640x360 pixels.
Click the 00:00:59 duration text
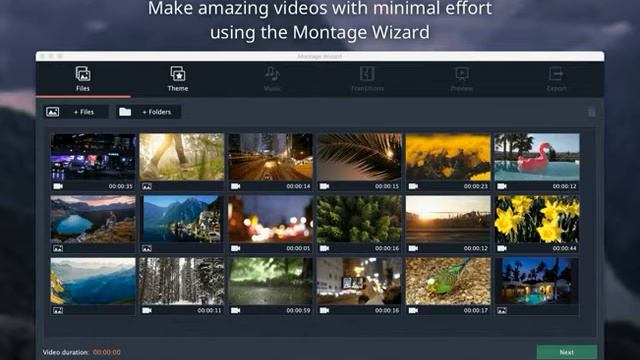[298, 310]
